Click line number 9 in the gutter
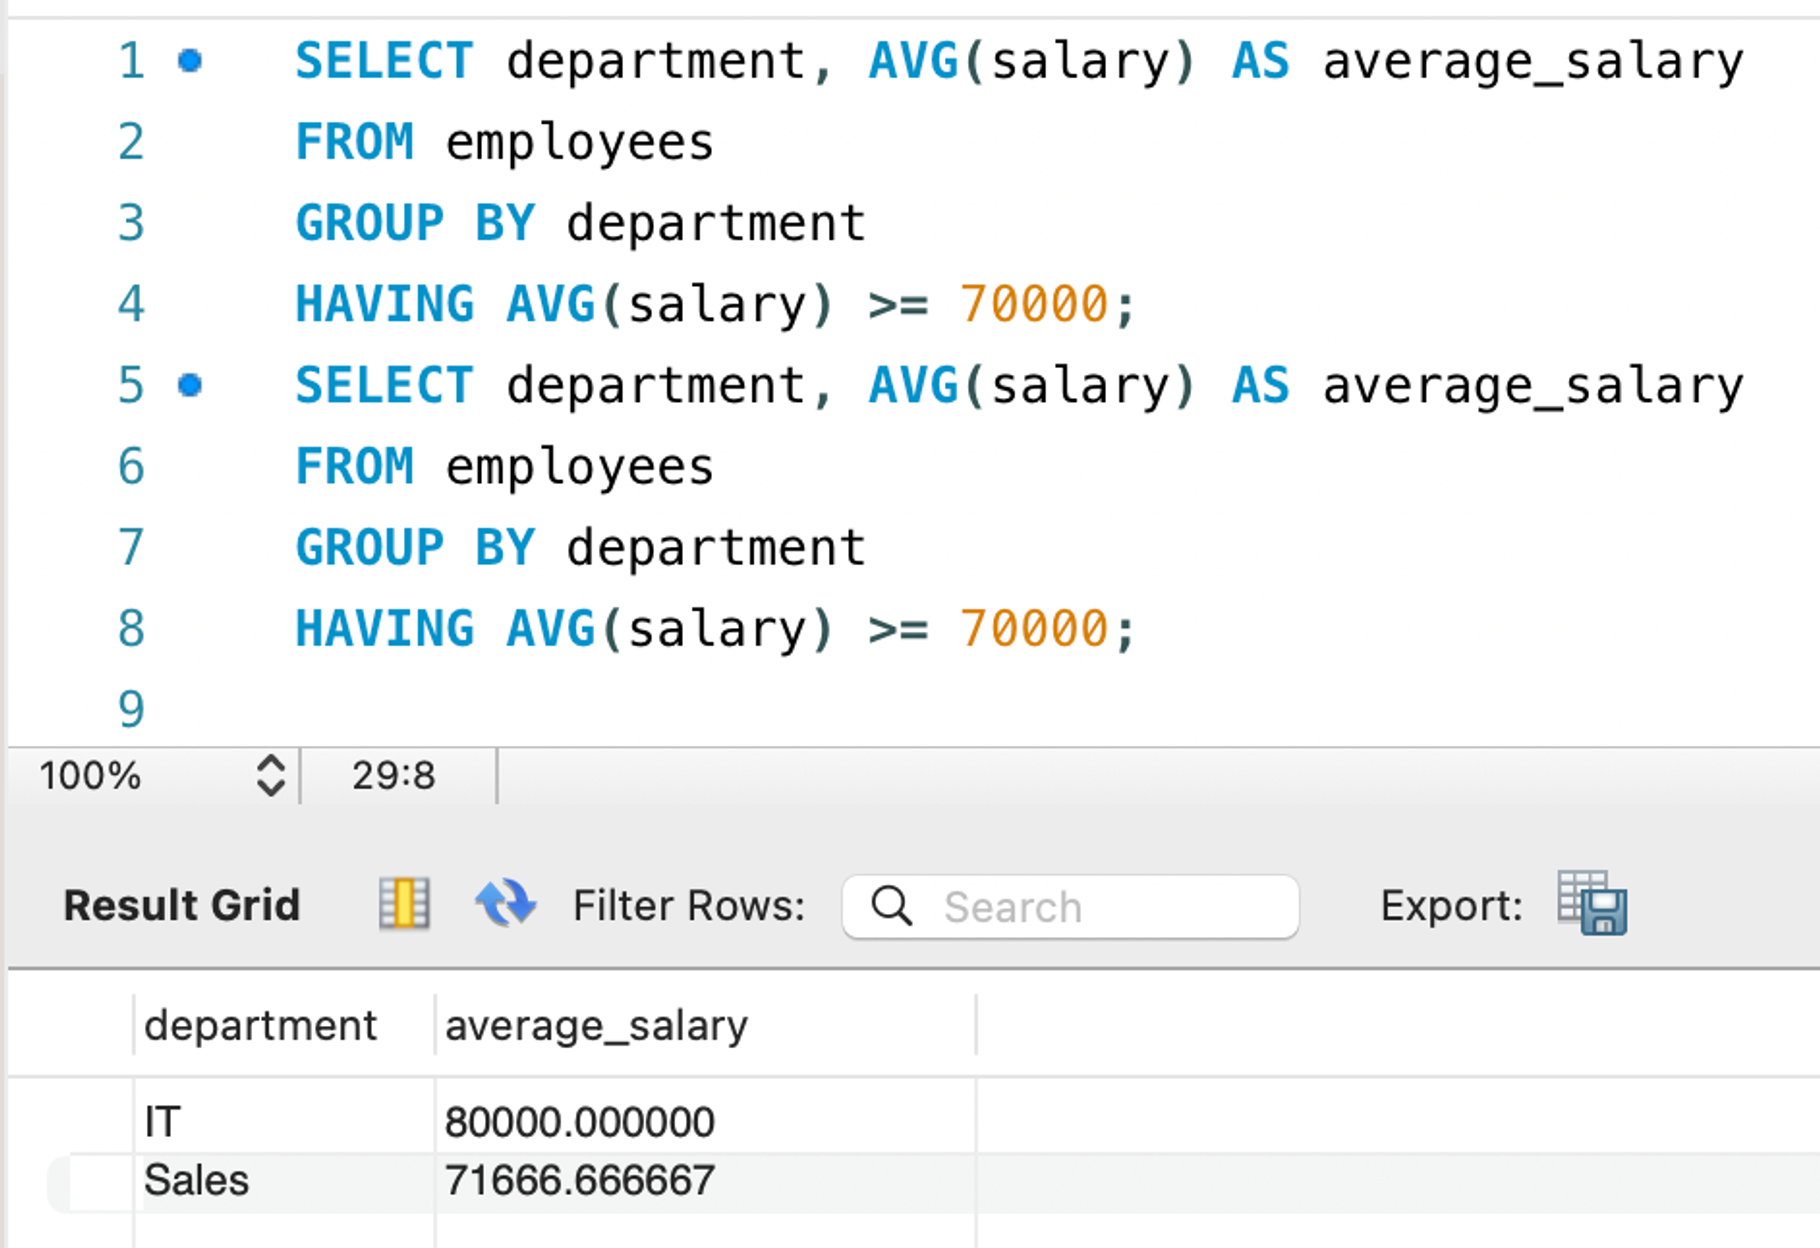1820x1248 pixels. coord(131,709)
